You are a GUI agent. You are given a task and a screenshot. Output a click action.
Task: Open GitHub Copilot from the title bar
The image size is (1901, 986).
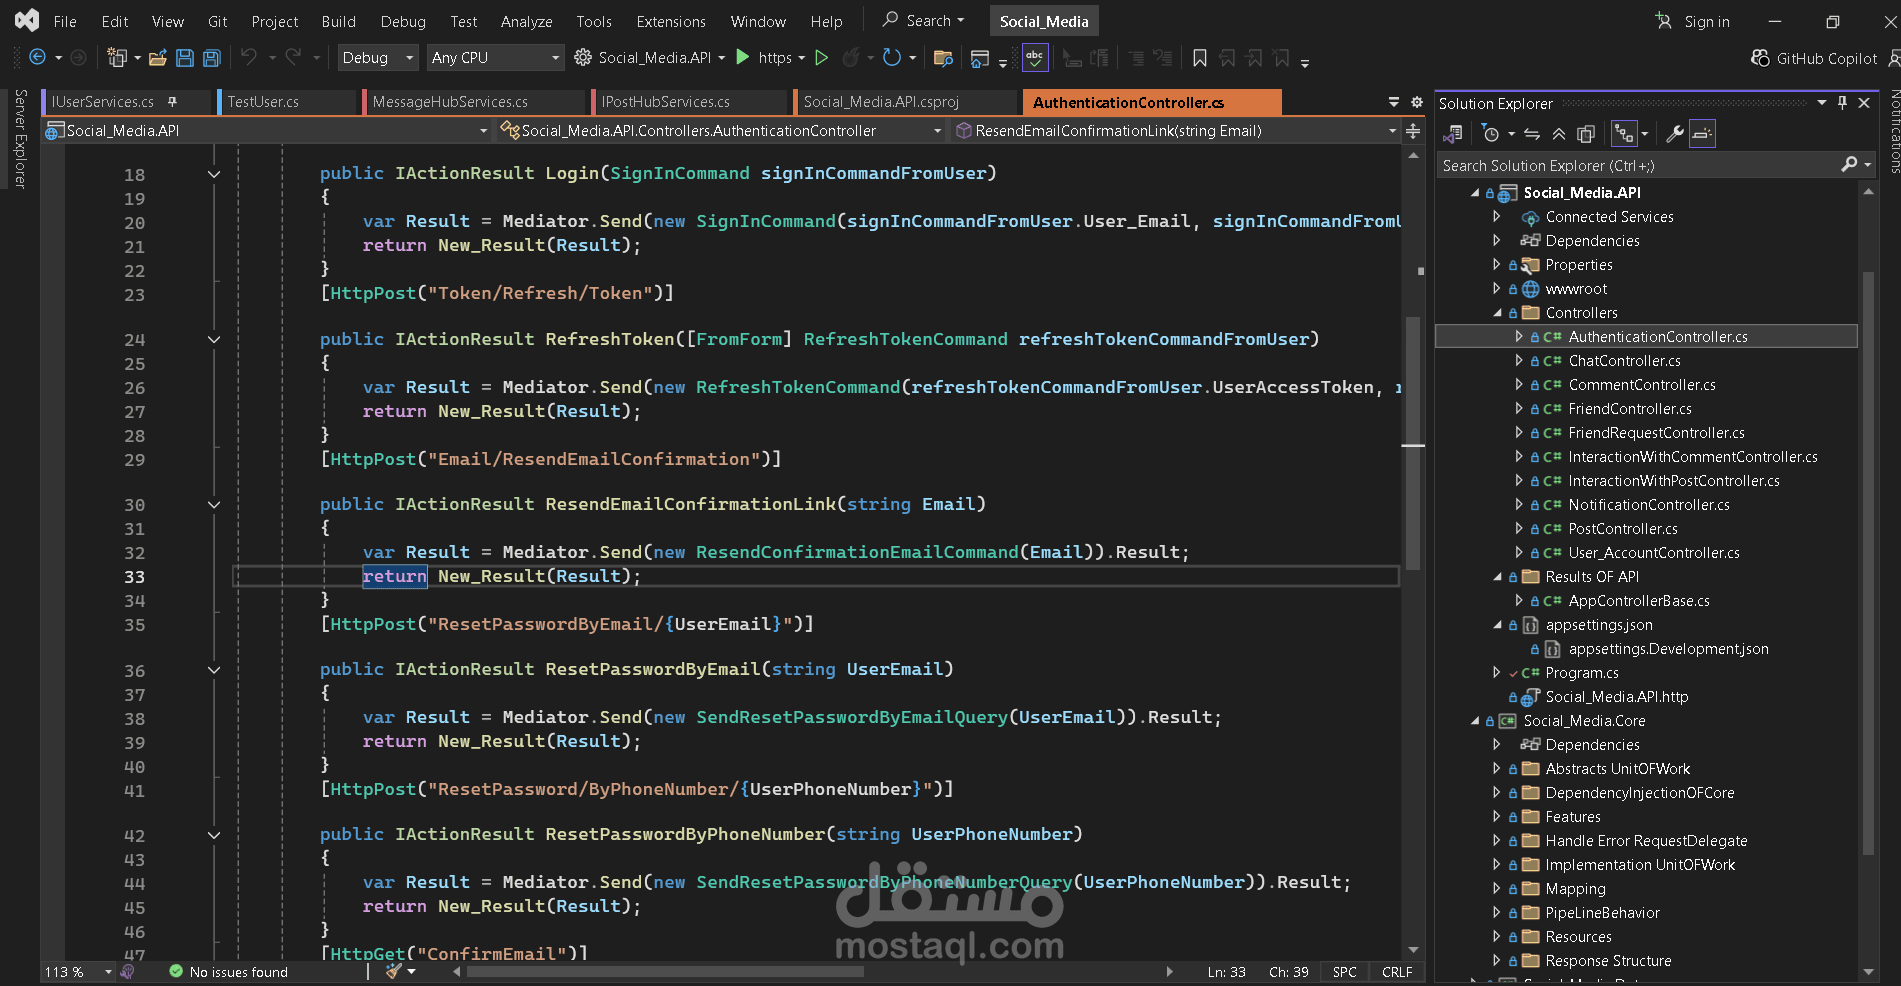point(1813,58)
